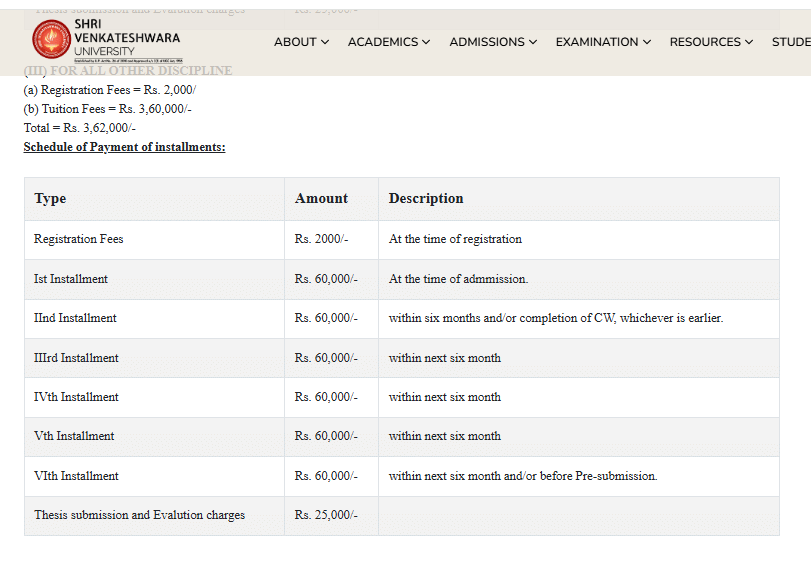Click the Ist Installment cell
Viewport: 811px width, 568px height.
[71, 279]
